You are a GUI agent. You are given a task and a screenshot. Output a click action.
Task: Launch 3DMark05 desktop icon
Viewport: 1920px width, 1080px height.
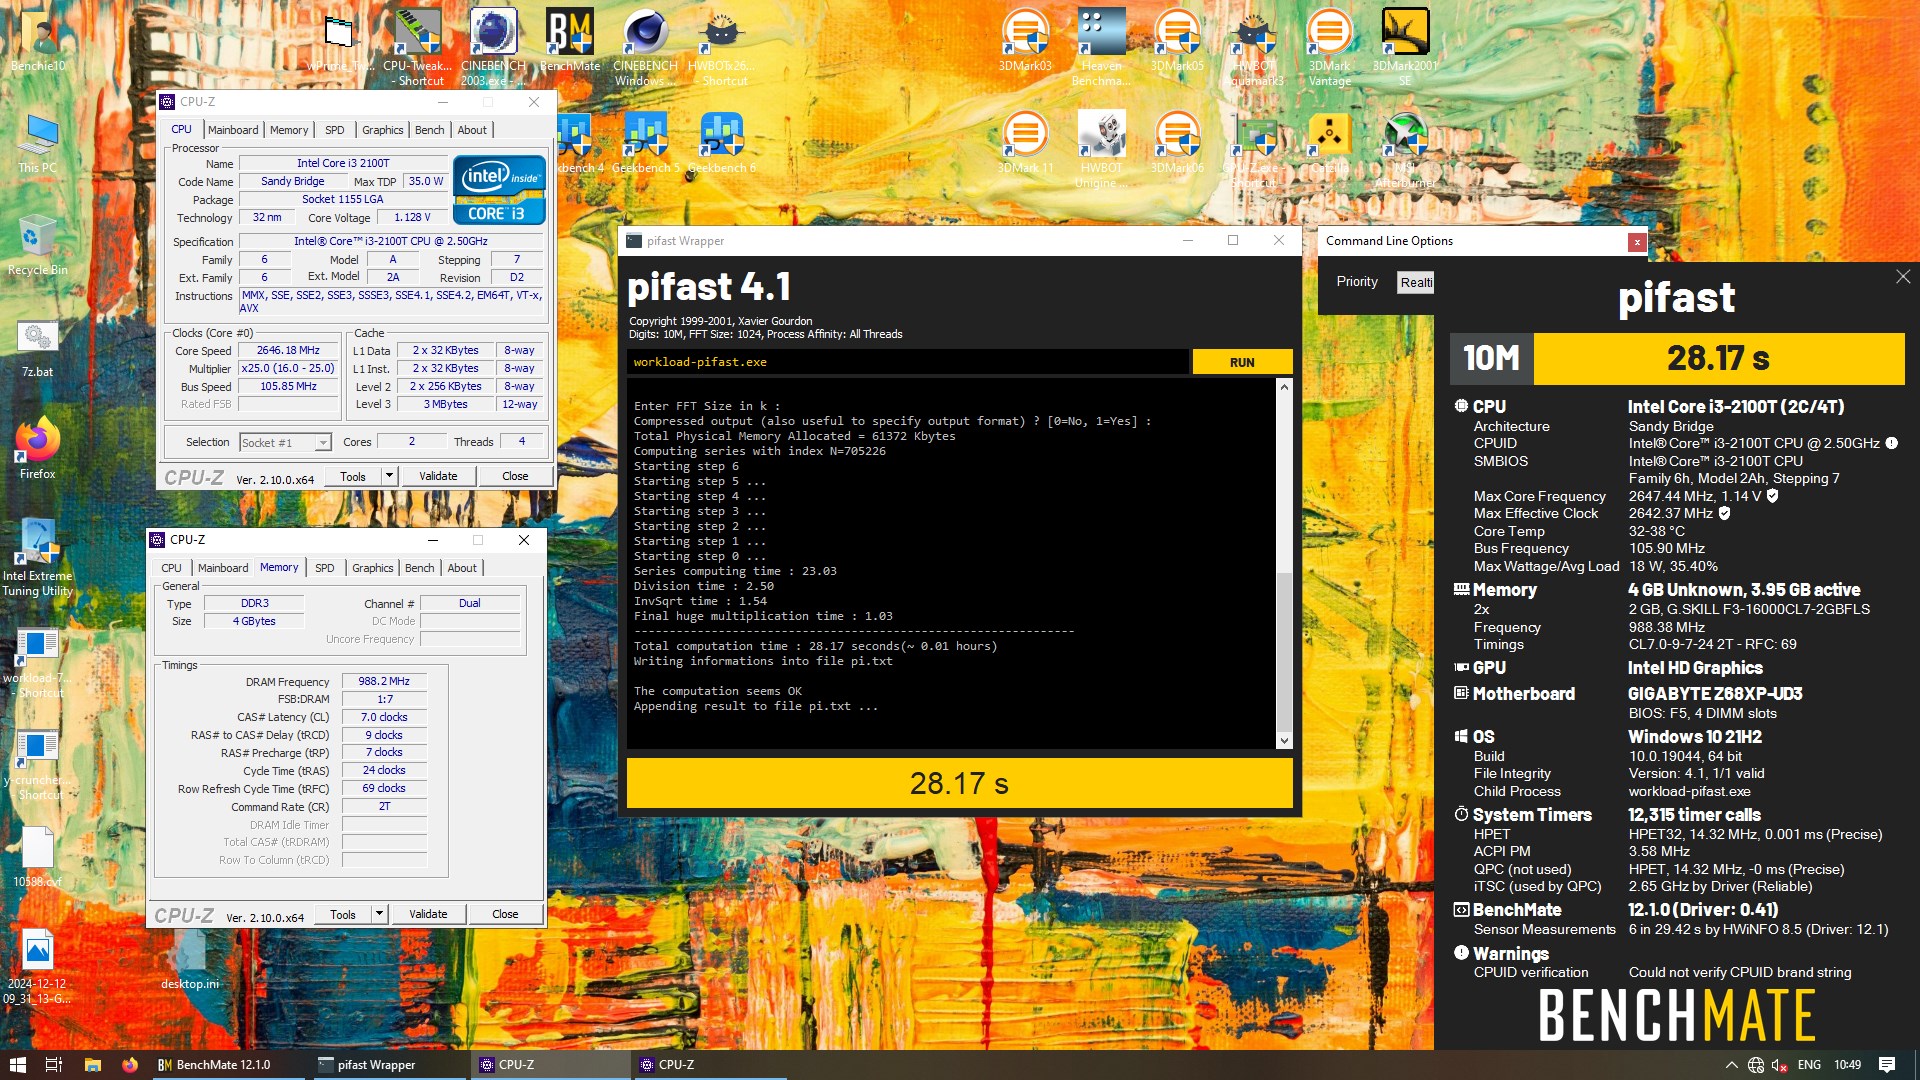[1177, 40]
